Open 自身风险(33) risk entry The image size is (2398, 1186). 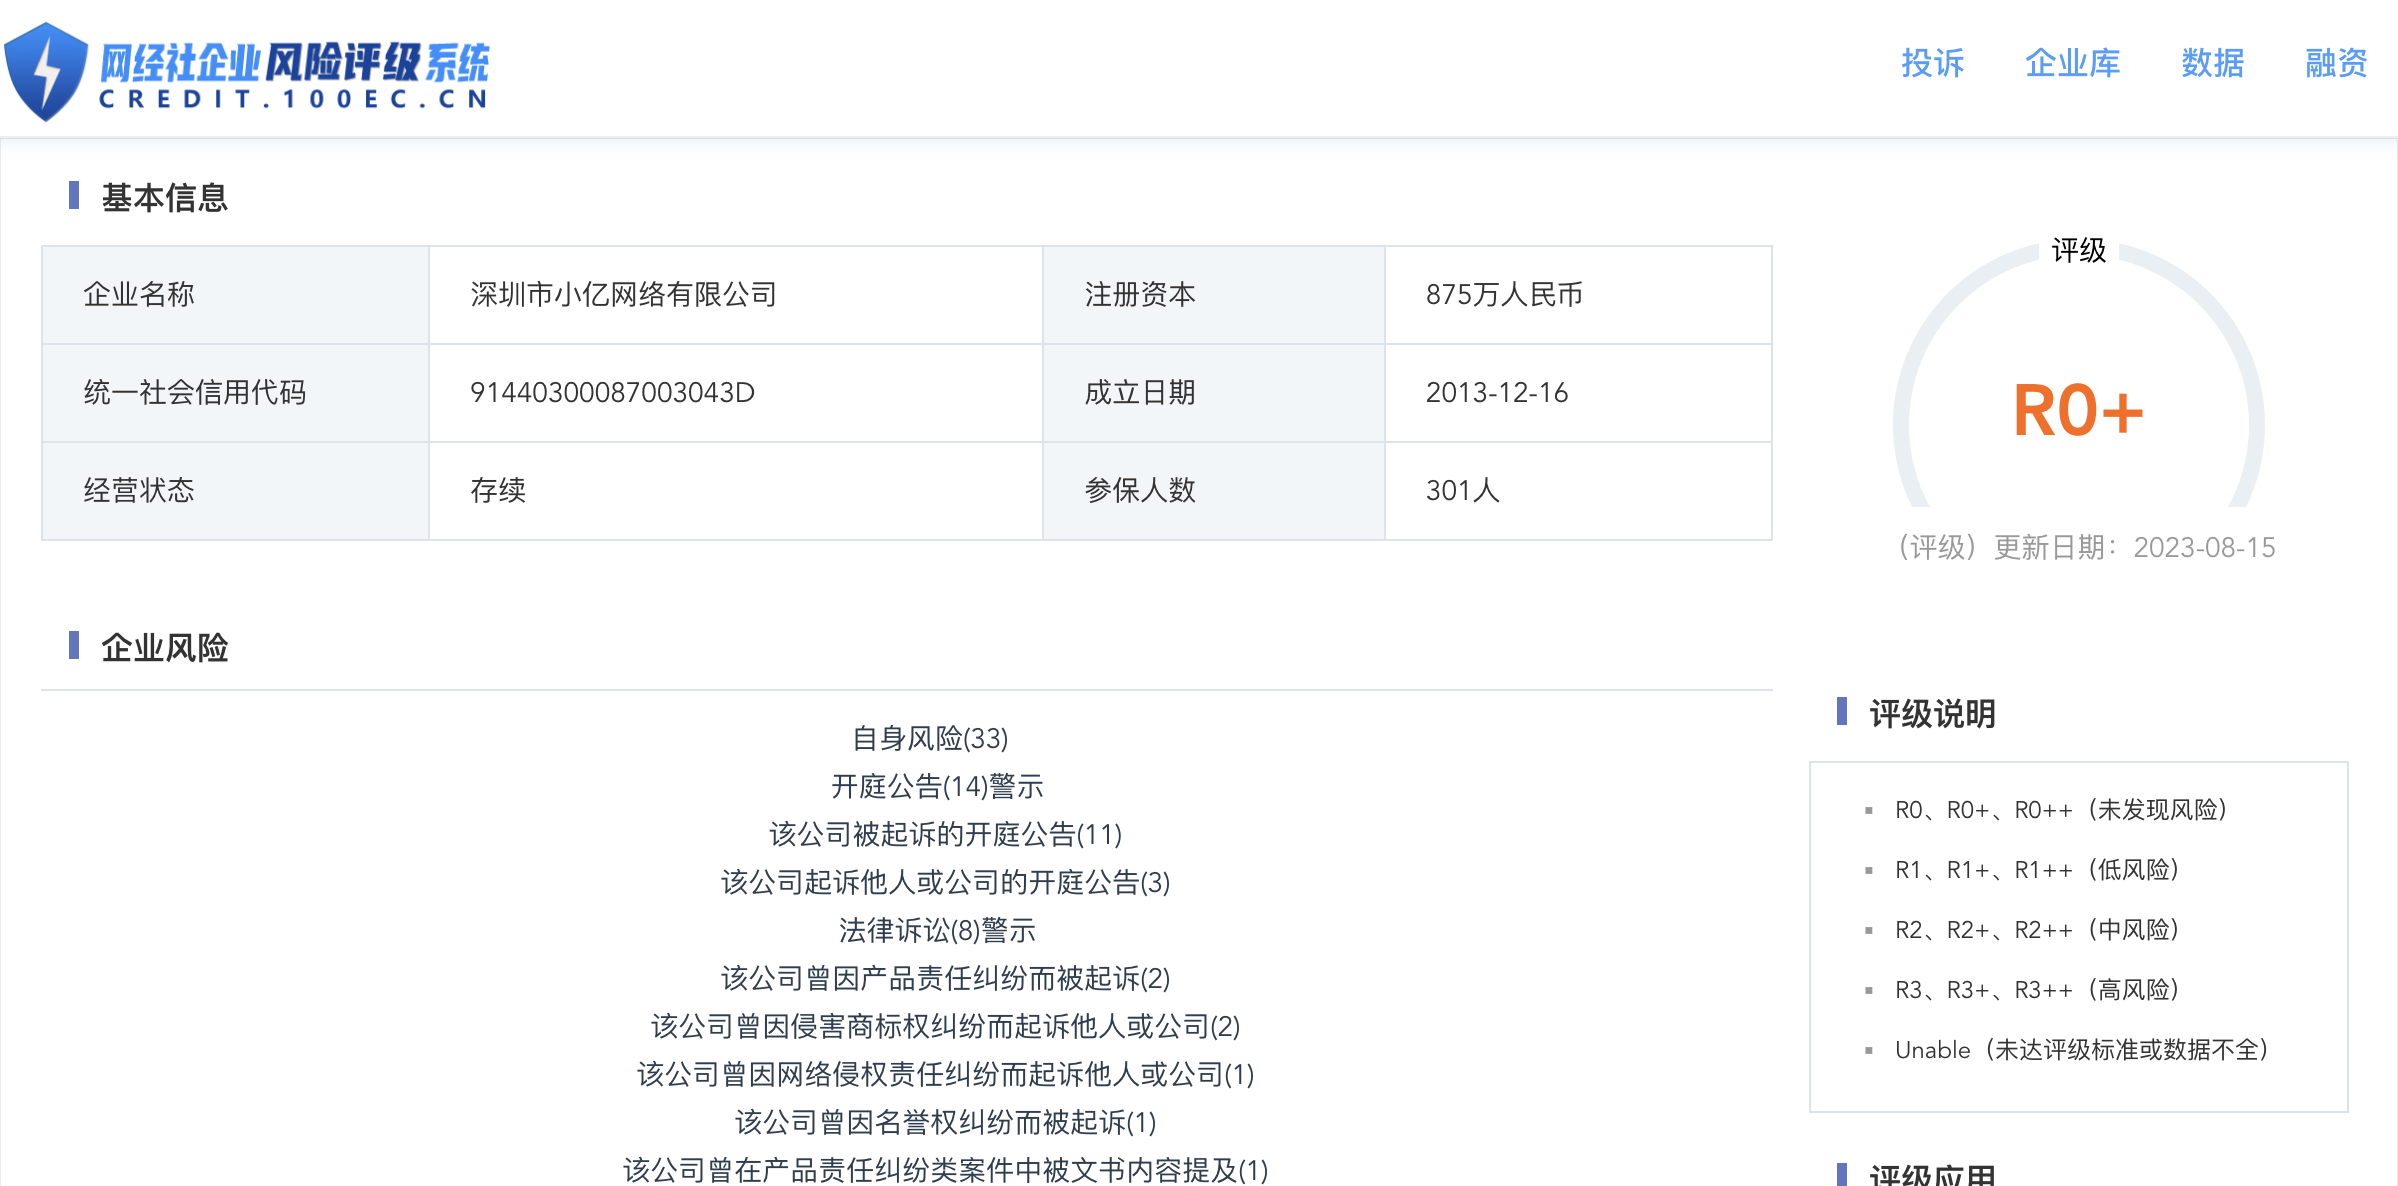tap(930, 738)
